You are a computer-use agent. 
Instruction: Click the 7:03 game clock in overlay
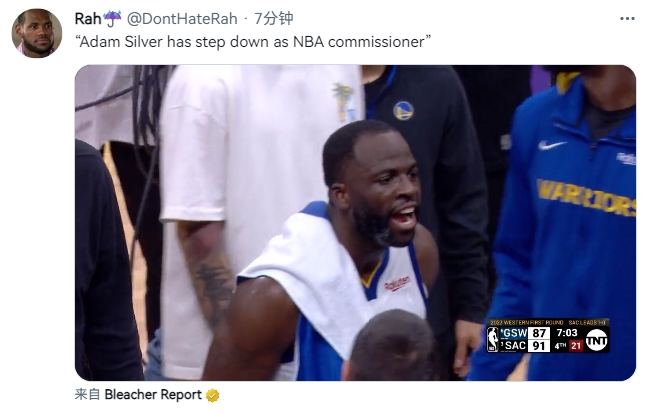(x=567, y=333)
